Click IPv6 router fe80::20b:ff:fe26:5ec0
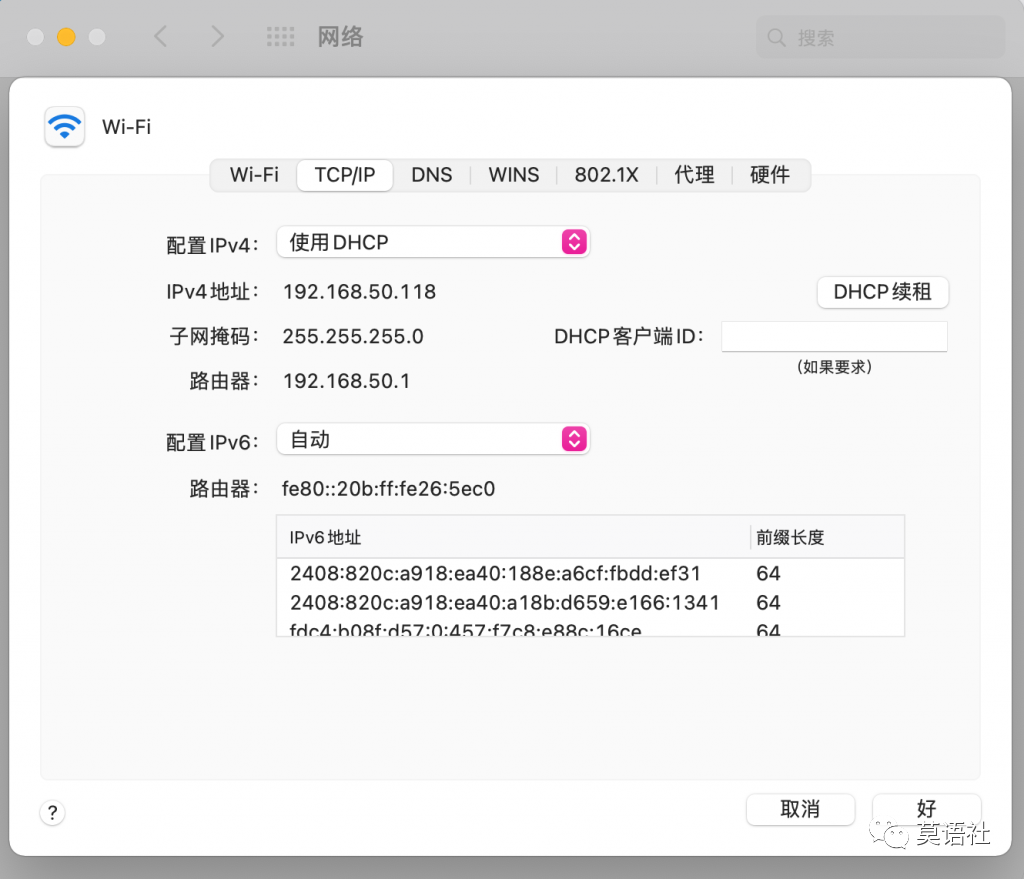 coord(389,488)
